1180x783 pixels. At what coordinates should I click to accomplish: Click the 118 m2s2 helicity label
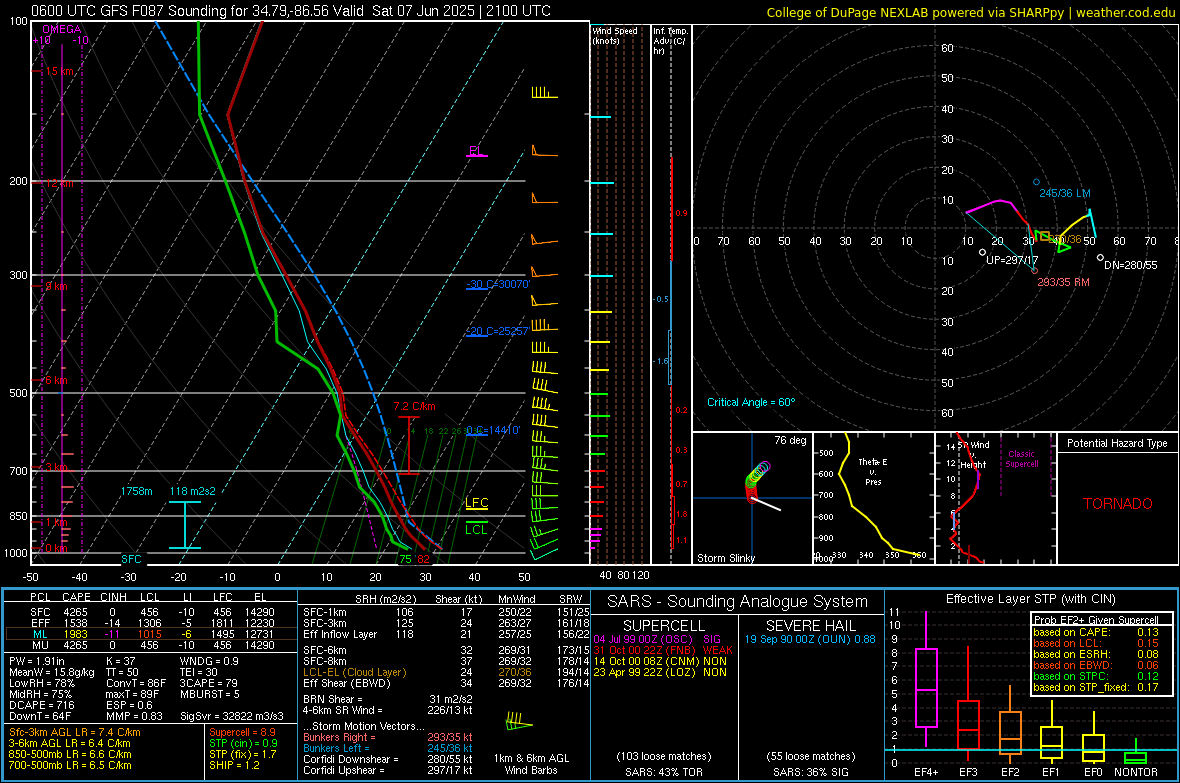[x=193, y=491]
